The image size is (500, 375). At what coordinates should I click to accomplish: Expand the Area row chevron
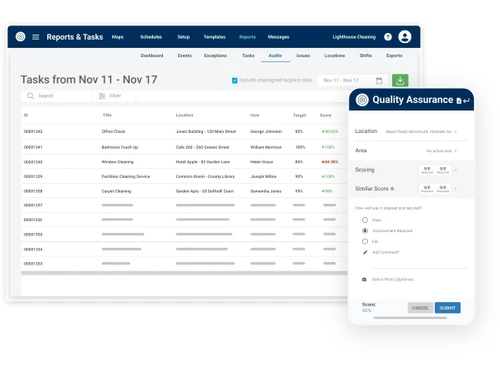(x=456, y=151)
